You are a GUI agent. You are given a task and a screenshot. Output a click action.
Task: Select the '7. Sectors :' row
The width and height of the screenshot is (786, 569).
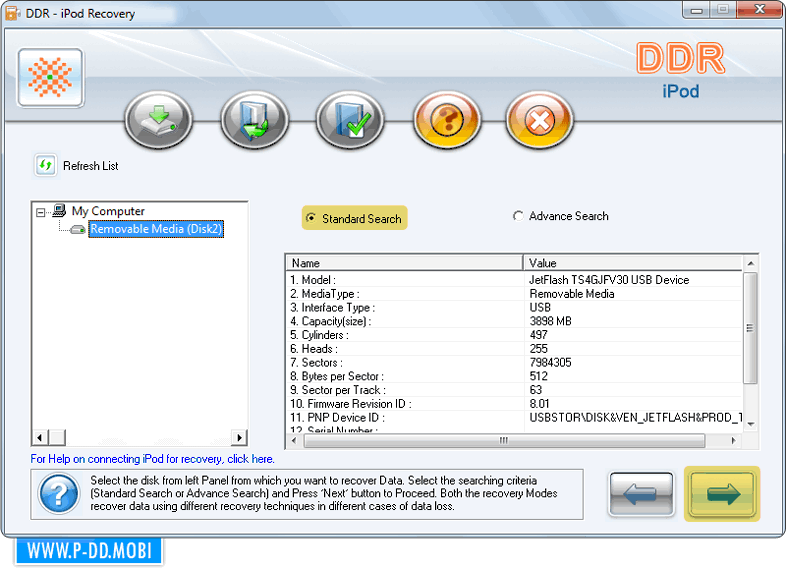(514, 362)
